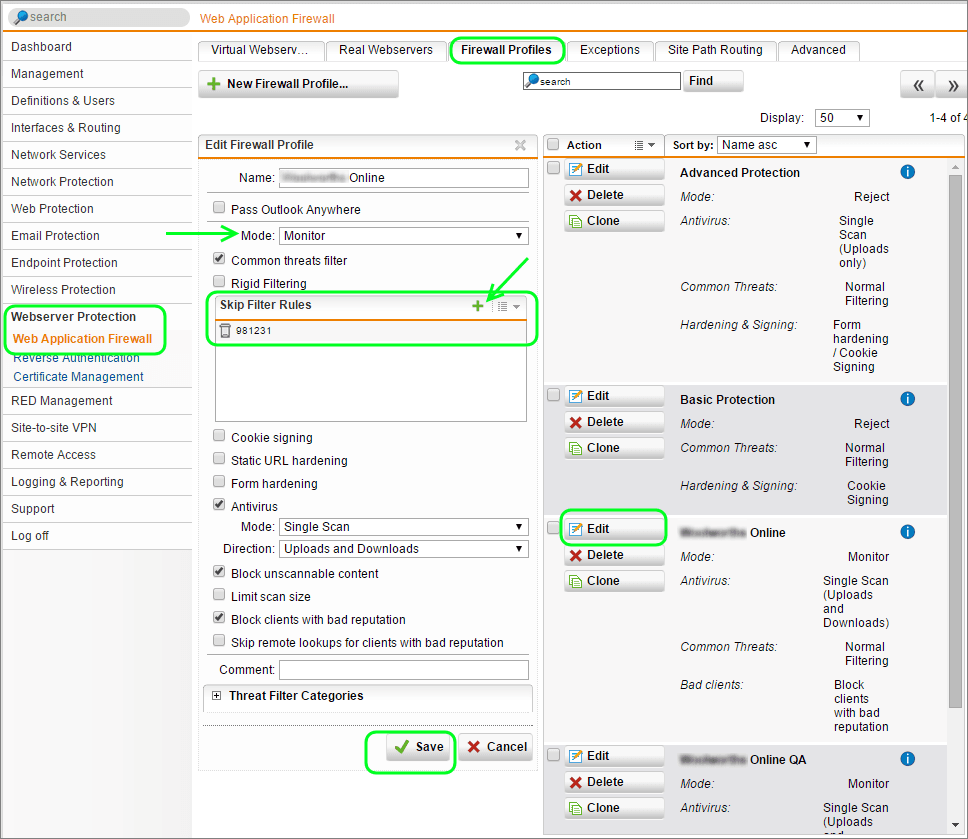Image resolution: width=968 pixels, height=839 pixels.
Task: Save the firewall profile
Action: 420,747
